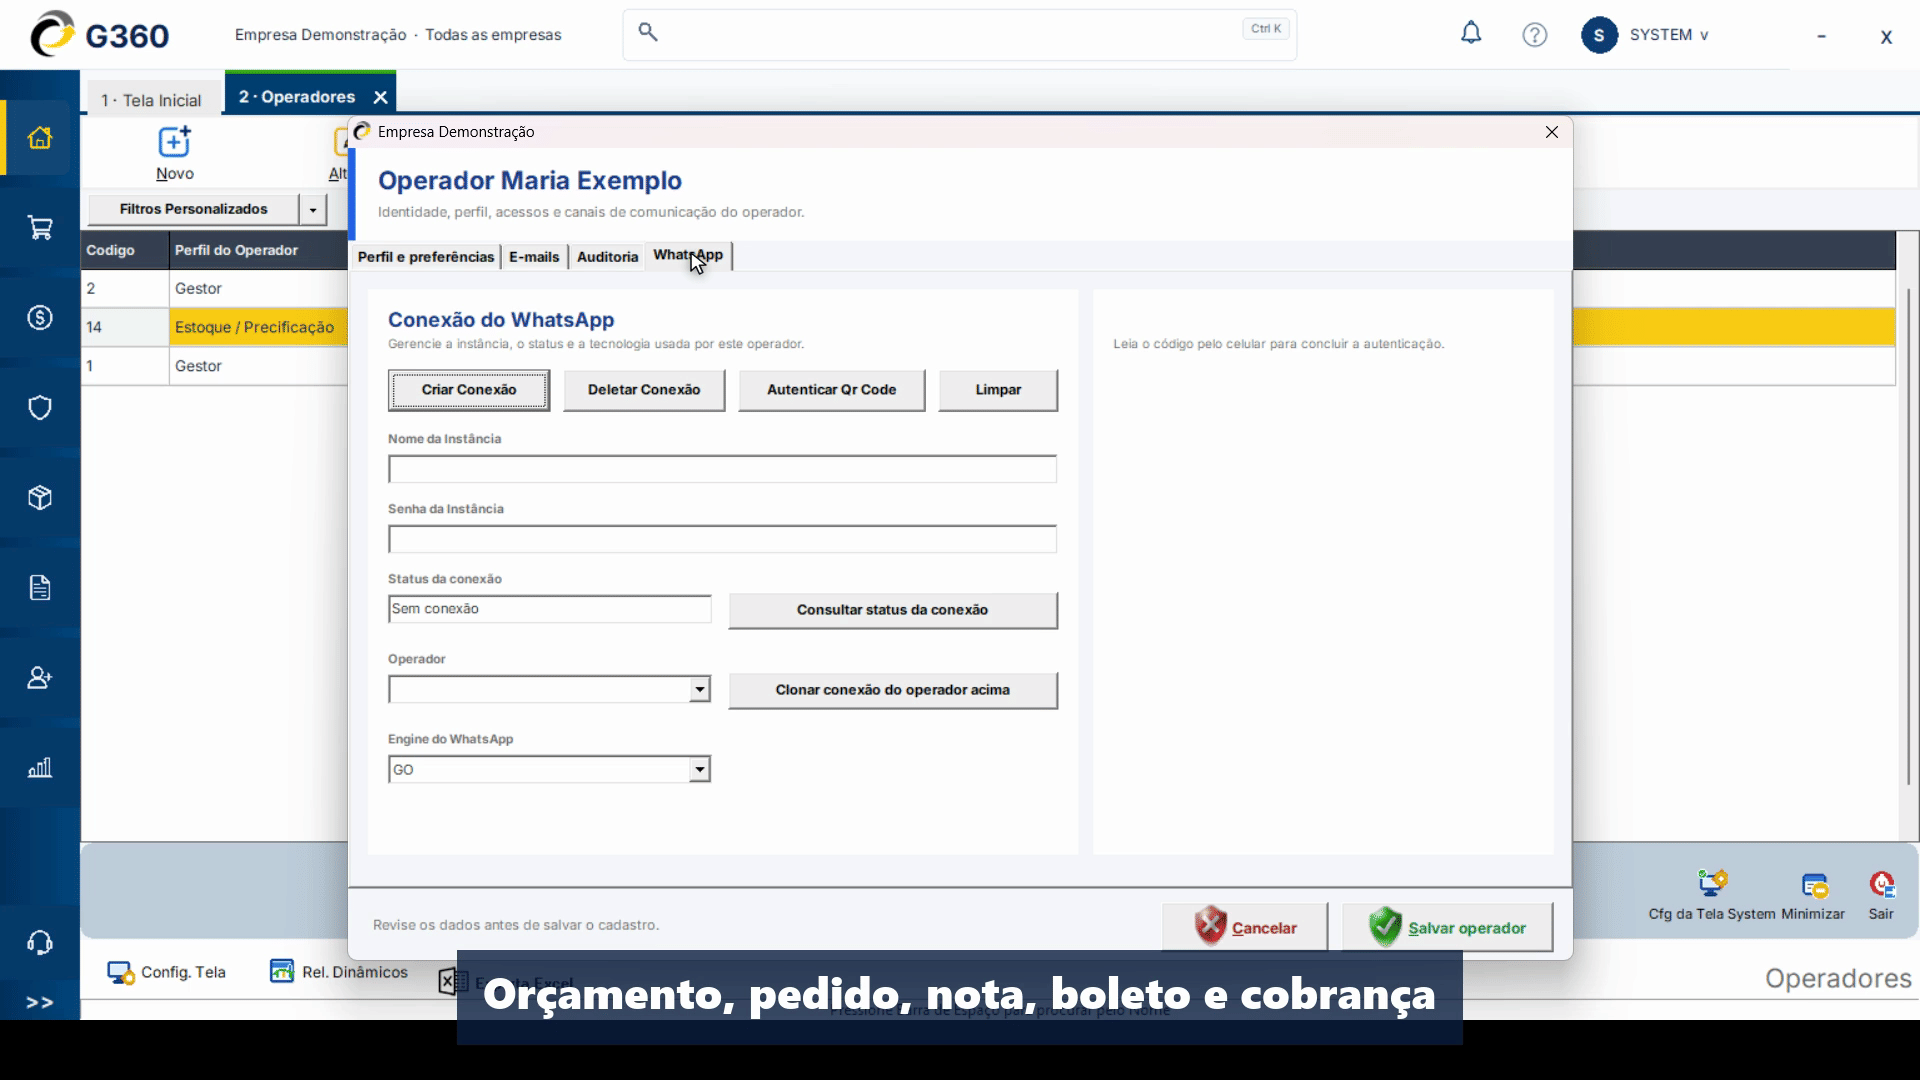Open the Auditoria tab
This screenshot has width=1920, height=1080.
[x=607, y=257]
